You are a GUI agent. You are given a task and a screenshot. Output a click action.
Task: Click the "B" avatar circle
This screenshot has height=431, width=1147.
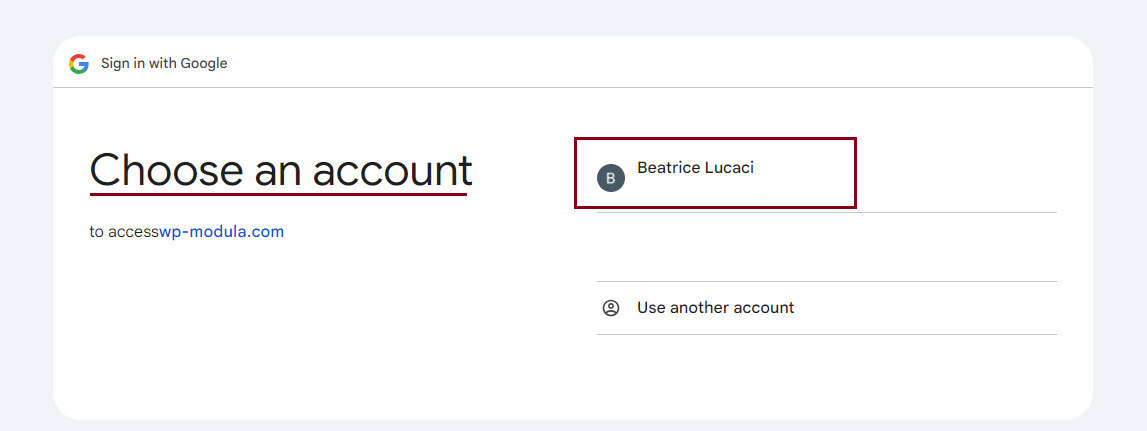(x=611, y=178)
